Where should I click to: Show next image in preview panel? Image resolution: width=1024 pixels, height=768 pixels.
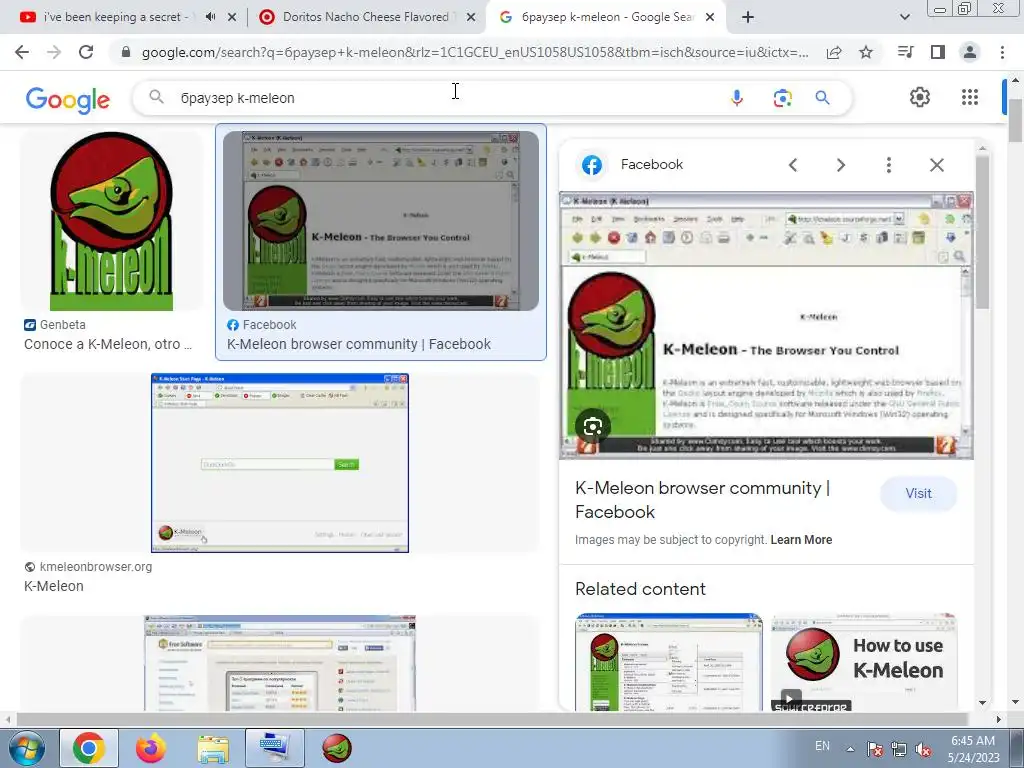click(840, 165)
